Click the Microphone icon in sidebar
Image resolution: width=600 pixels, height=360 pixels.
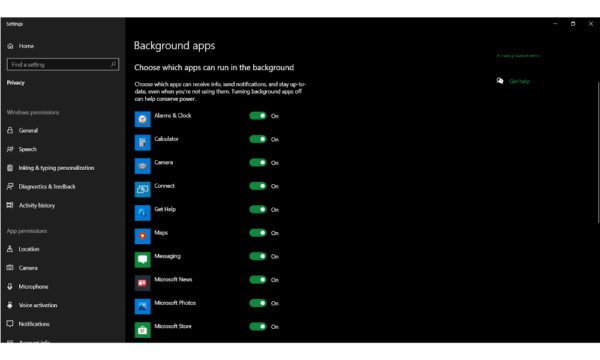(x=10, y=286)
